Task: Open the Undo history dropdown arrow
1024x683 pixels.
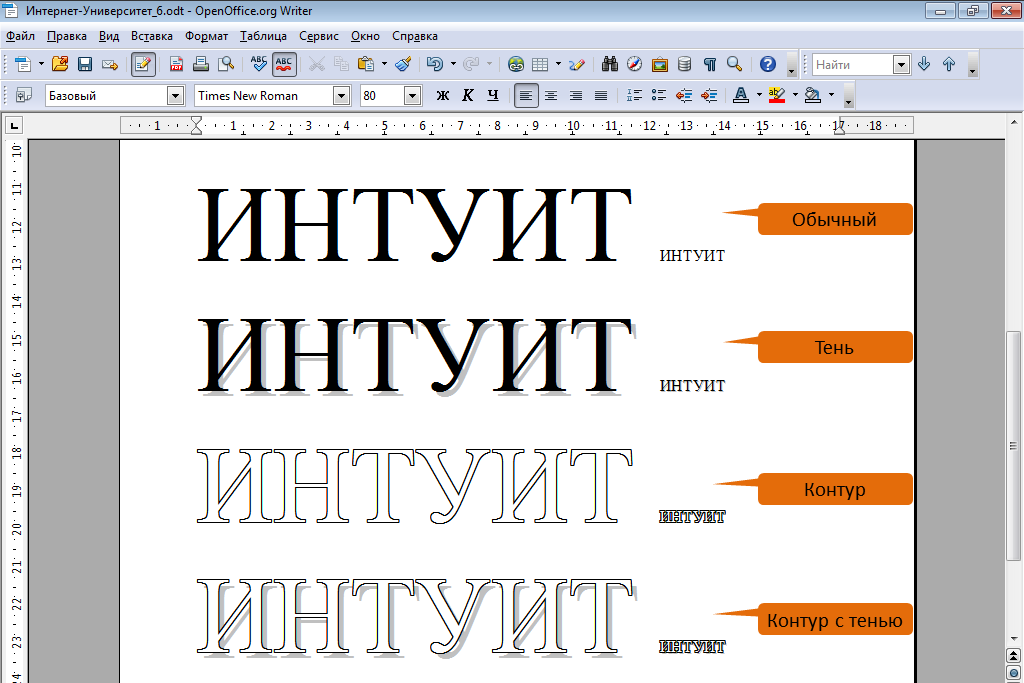Action: 453,64
